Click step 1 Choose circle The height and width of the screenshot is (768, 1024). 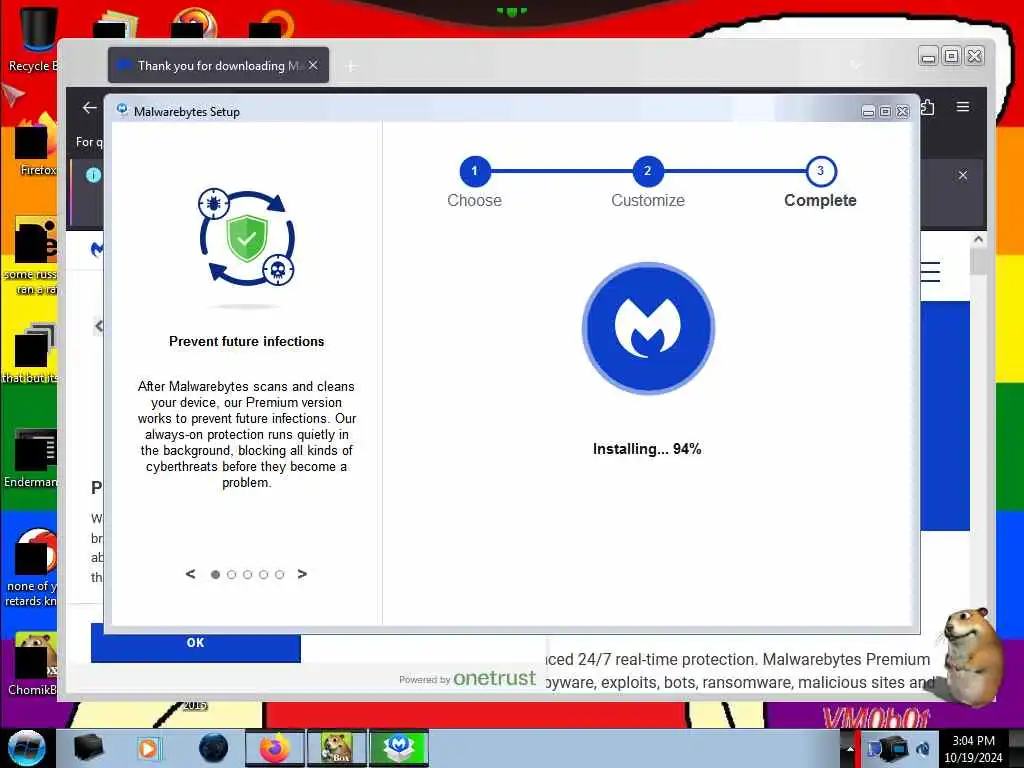tap(475, 171)
